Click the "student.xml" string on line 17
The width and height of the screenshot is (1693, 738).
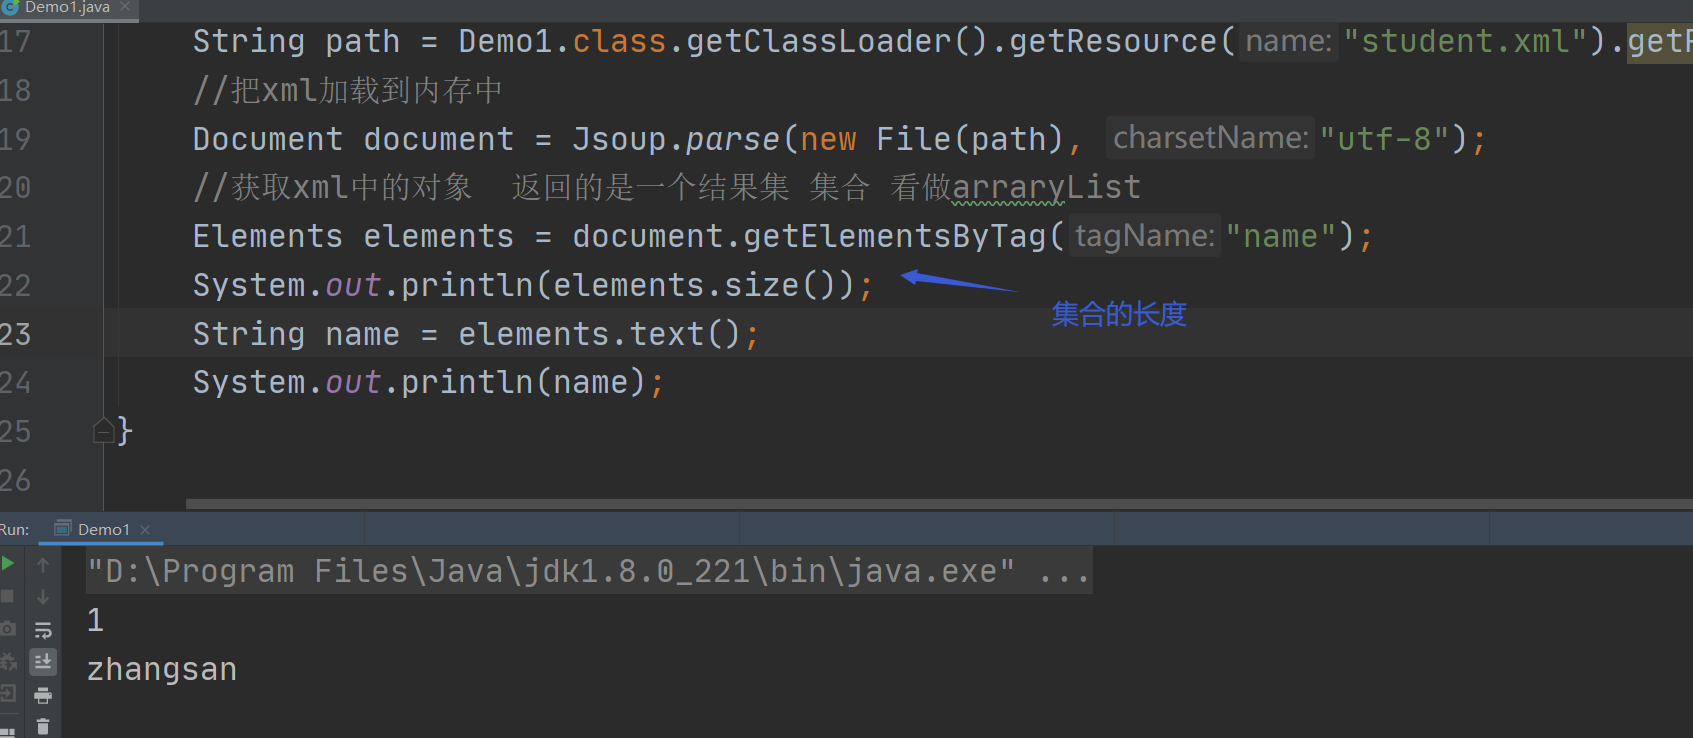tap(1466, 41)
